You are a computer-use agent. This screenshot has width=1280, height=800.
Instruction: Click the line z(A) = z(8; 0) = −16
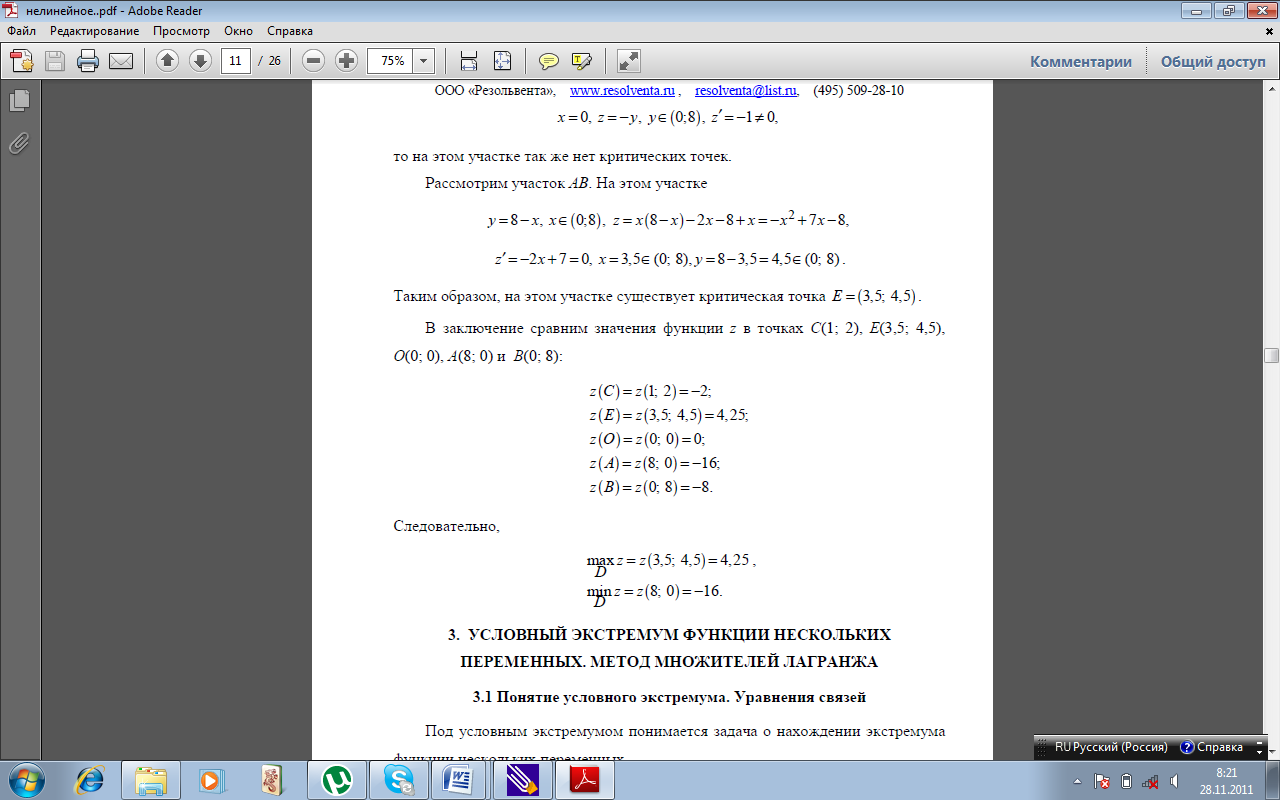[655, 462]
